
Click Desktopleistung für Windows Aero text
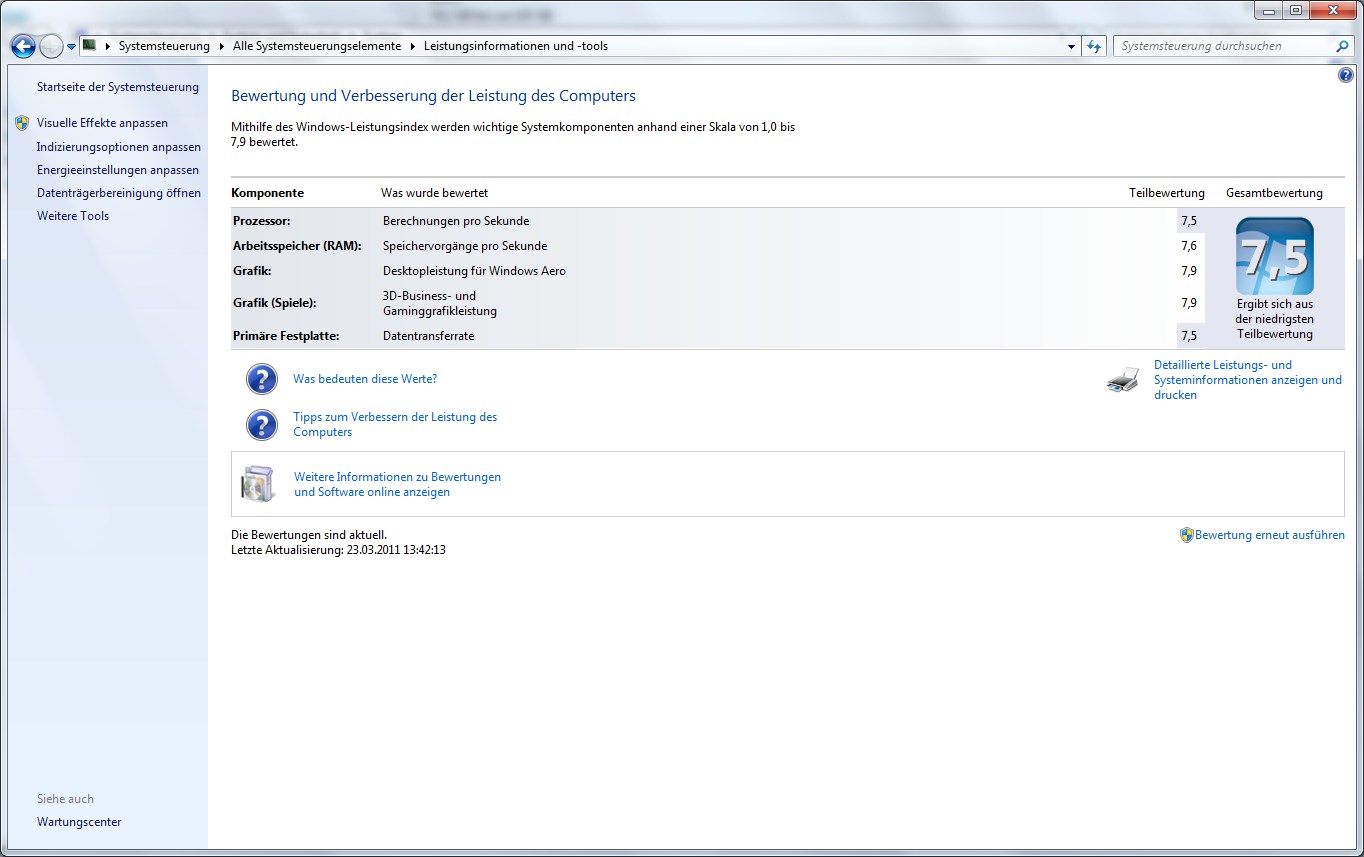[474, 271]
